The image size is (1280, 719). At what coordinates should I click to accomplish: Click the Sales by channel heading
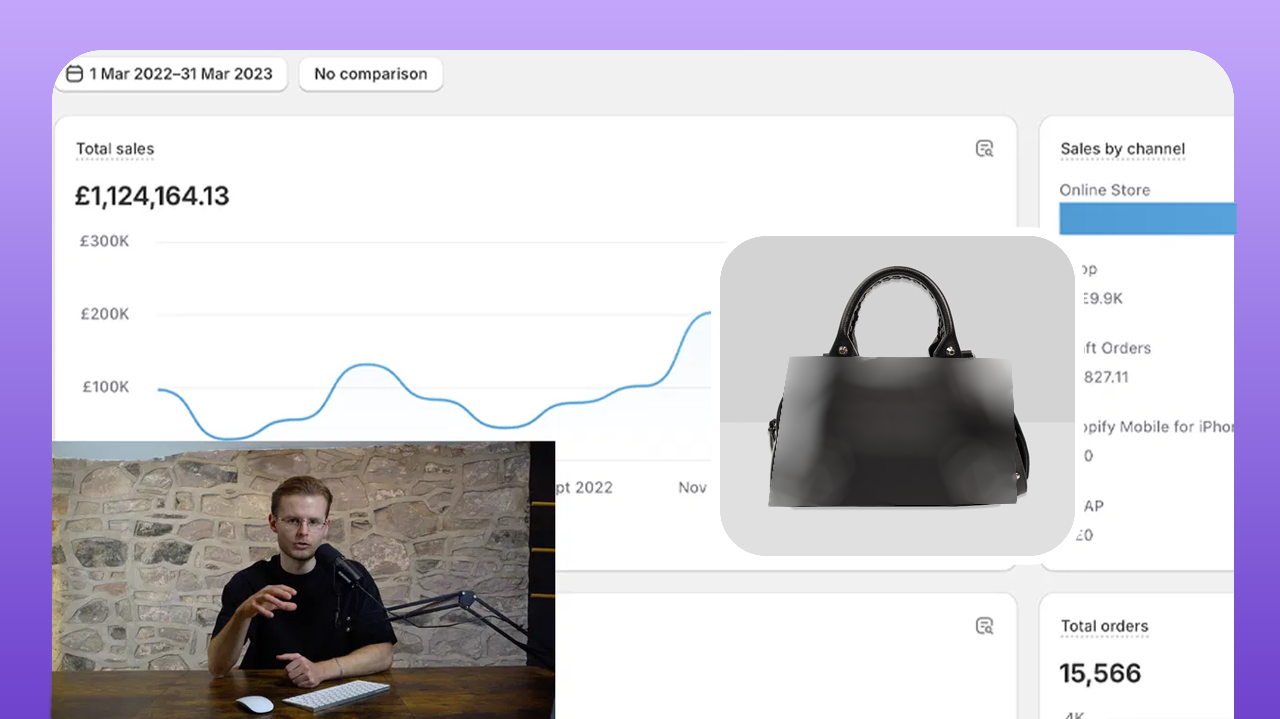click(1123, 149)
